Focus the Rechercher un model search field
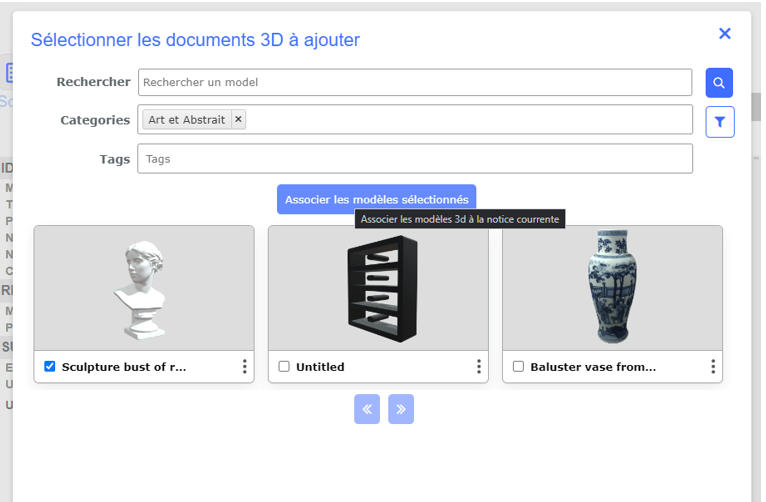Image resolution: width=766 pixels, height=502 pixels. (x=415, y=82)
